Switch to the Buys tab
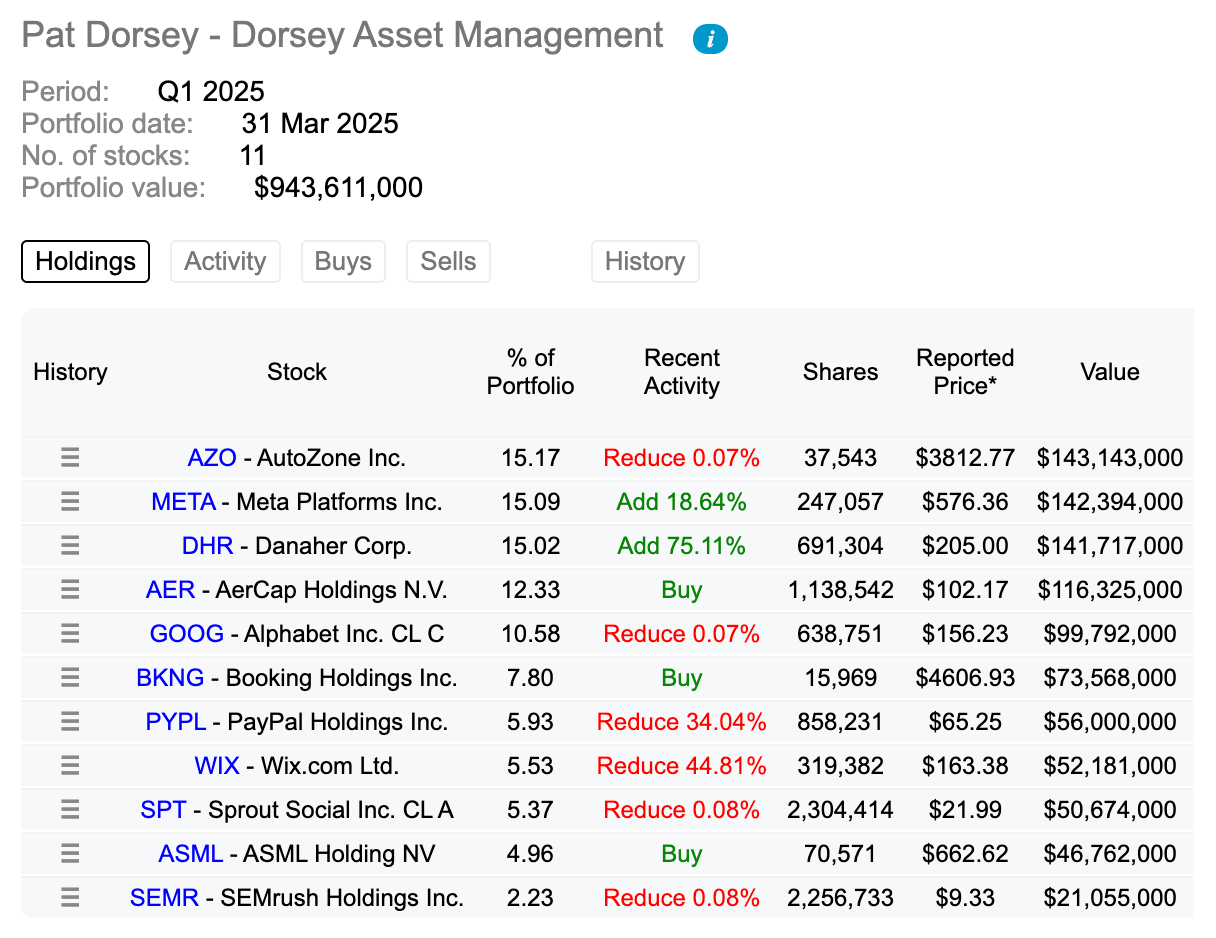The image size is (1216, 938). [x=343, y=262]
